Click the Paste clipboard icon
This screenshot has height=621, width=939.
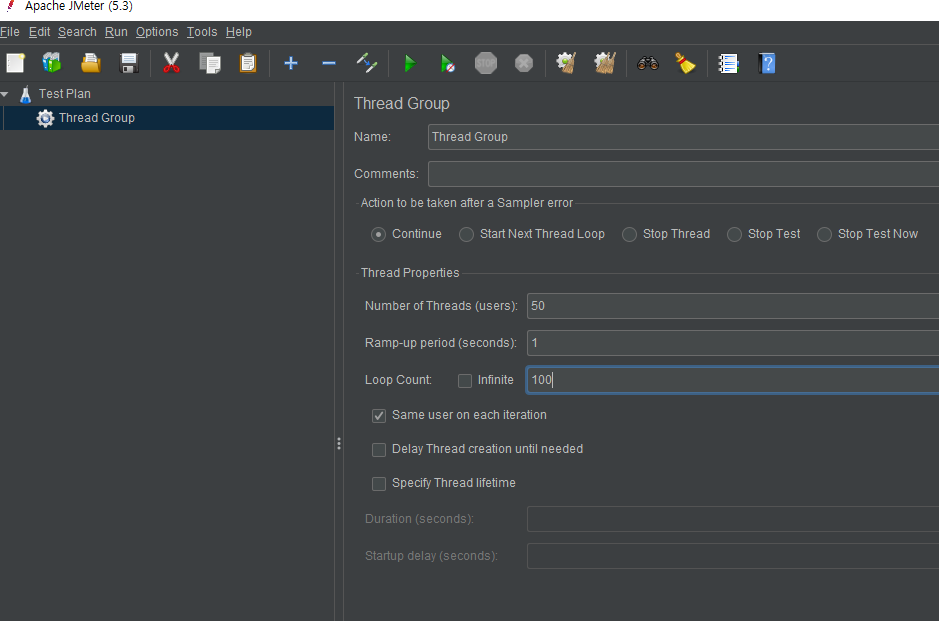(x=248, y=63)
